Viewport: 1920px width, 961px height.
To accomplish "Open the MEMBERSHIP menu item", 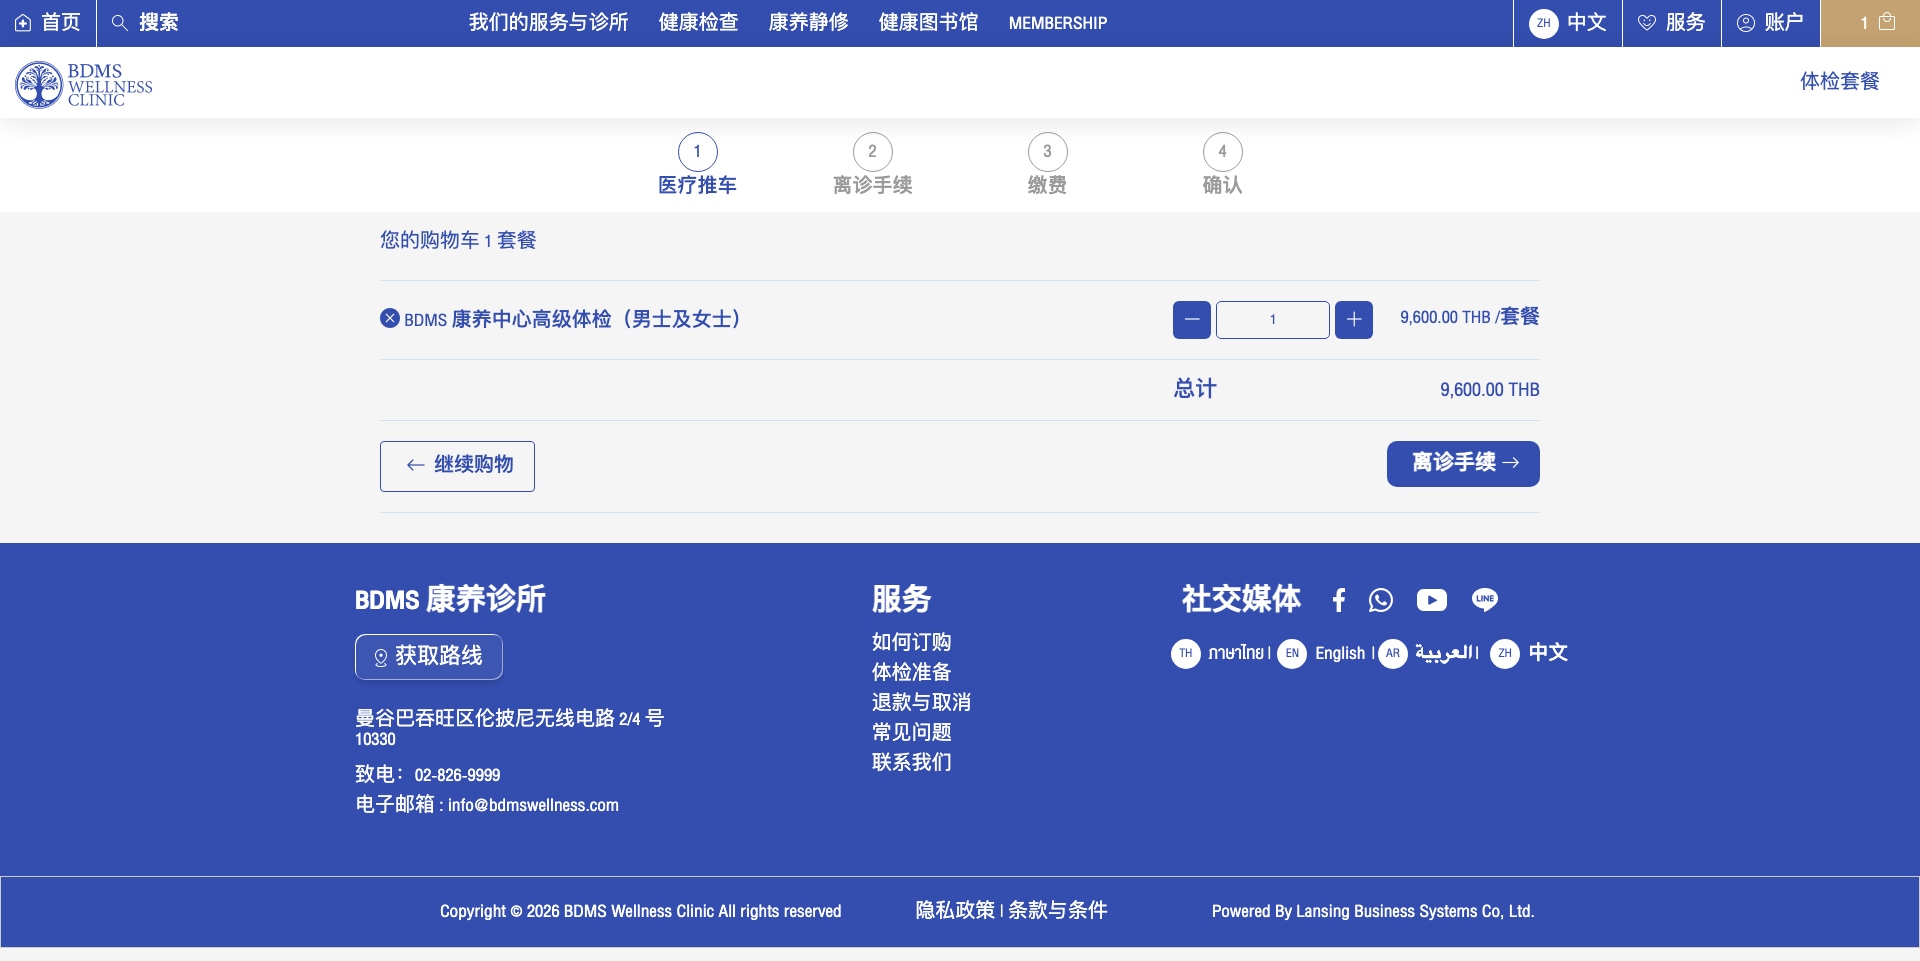I will pos(1058,23).
